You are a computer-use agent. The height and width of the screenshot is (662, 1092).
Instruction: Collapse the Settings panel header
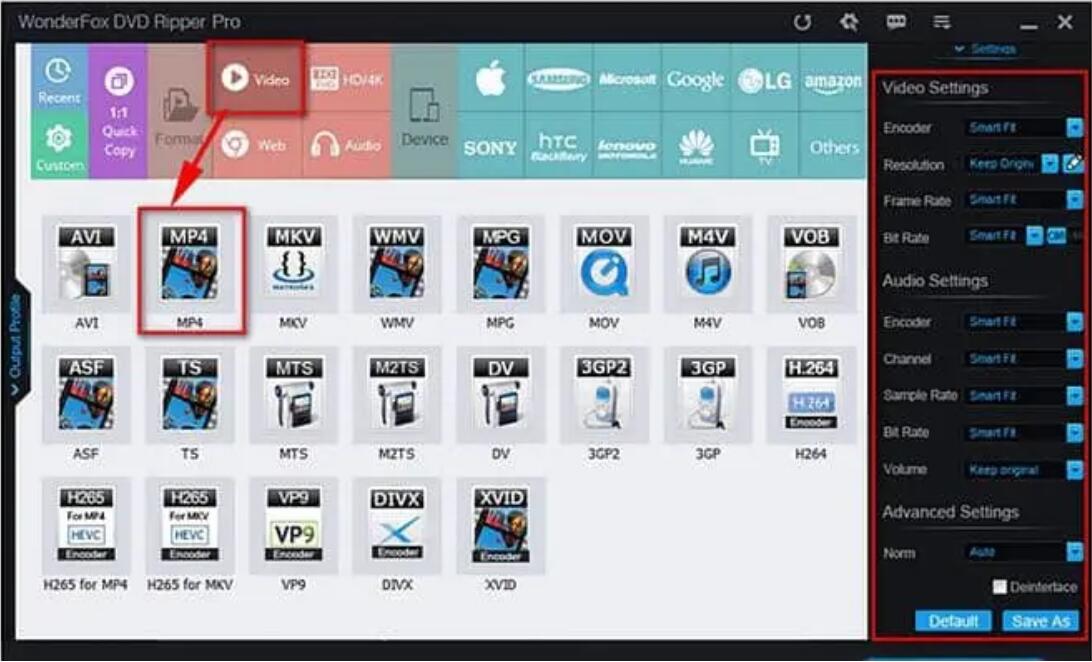point(985,49)
